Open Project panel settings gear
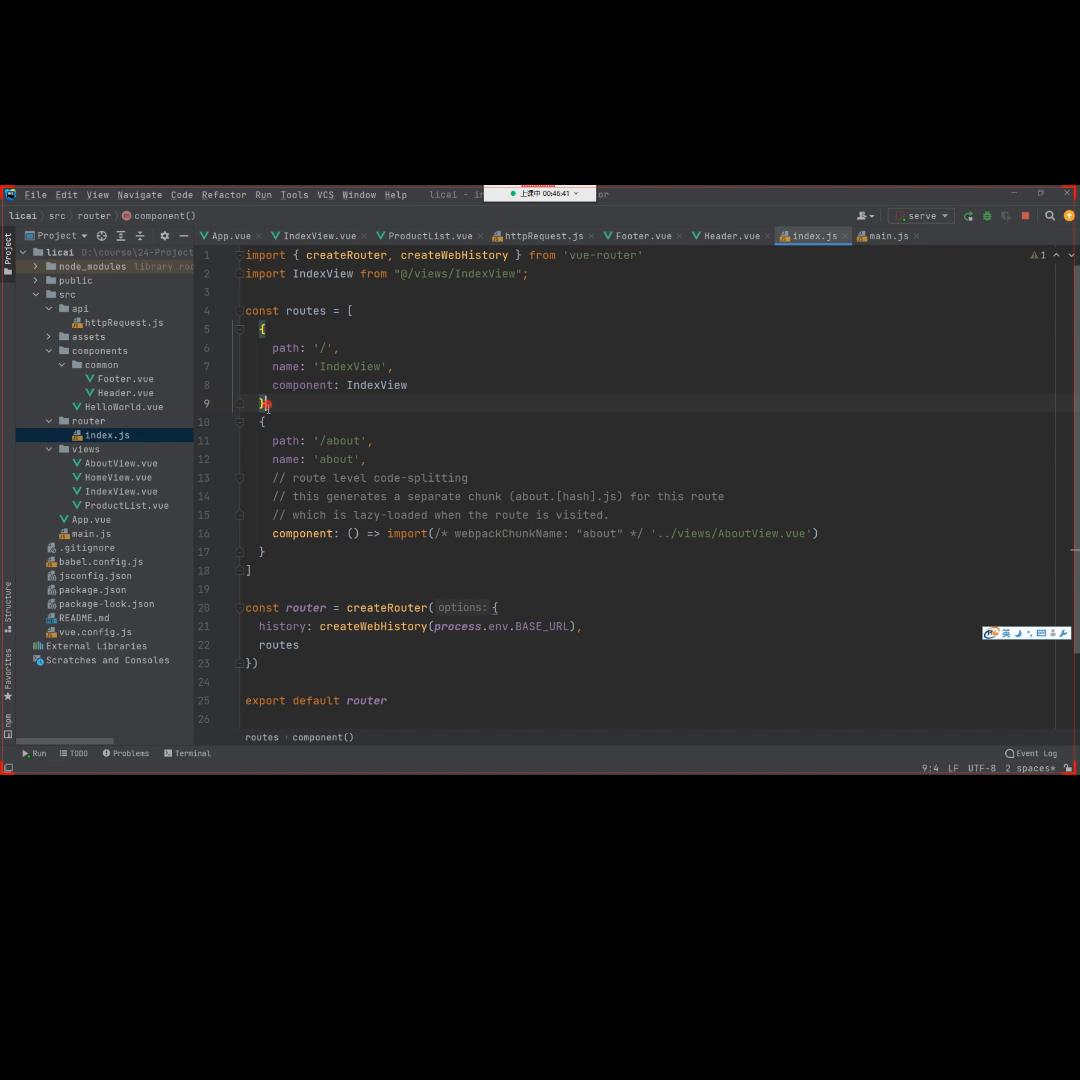 pos(165,236)
